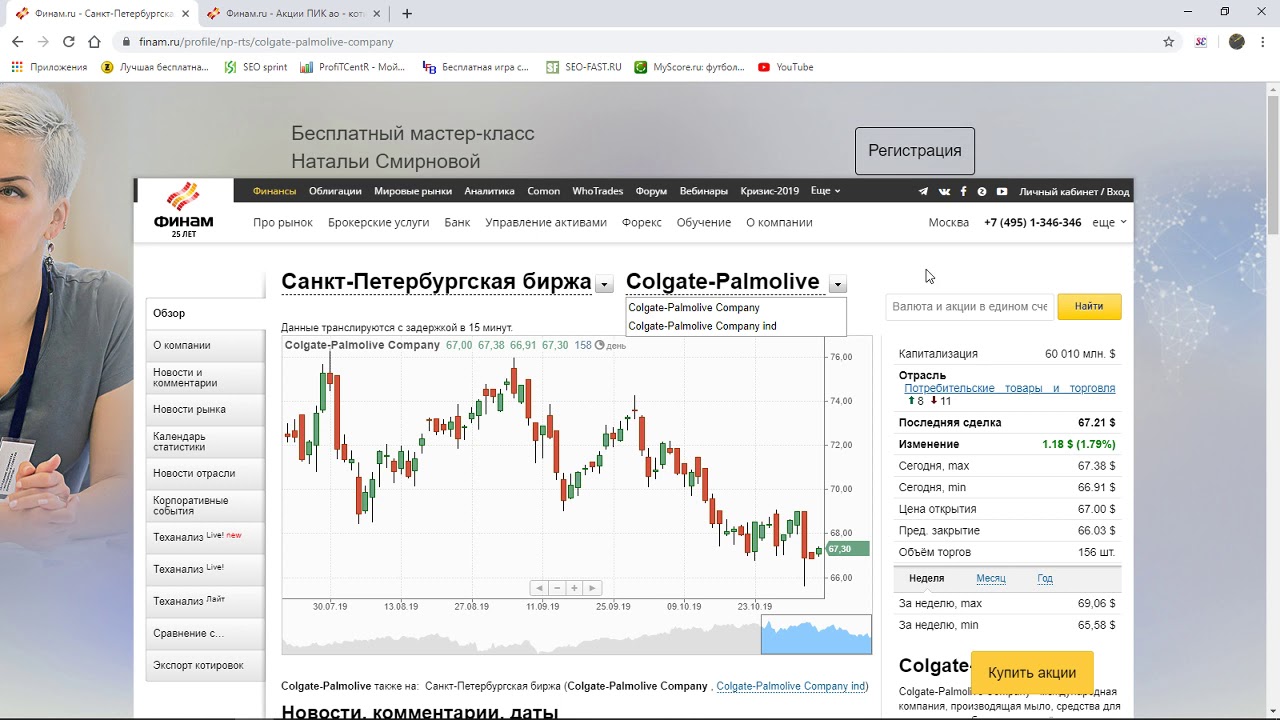
Task: Switch to the Месяц stats tab
Action: [x=991, y=578]
